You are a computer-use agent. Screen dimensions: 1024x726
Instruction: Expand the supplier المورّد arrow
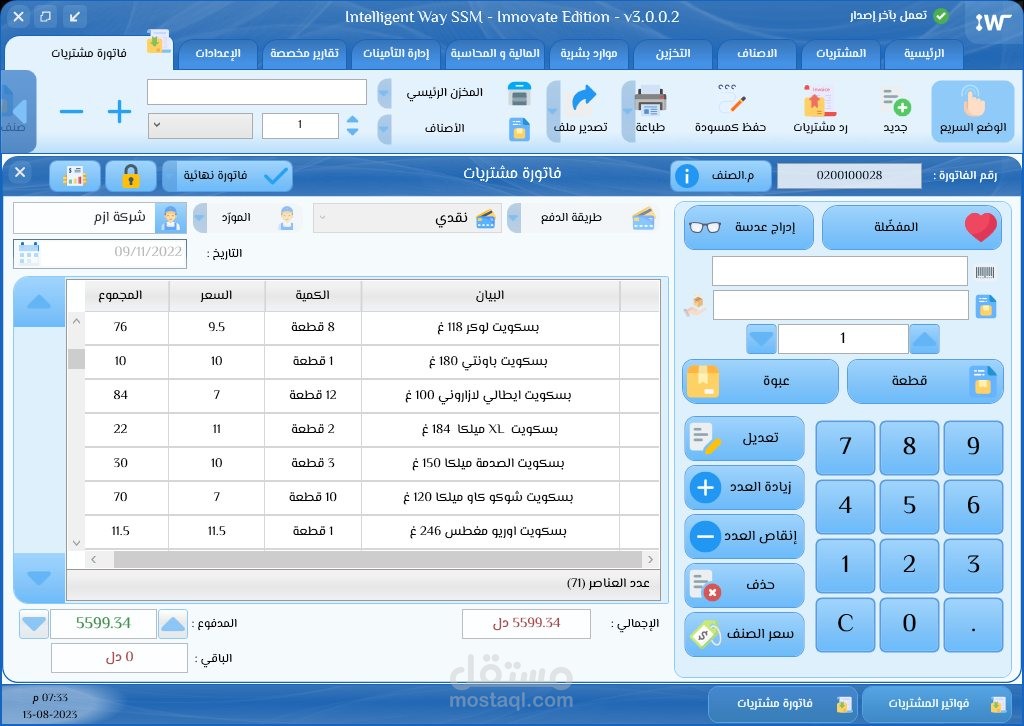(200, 218)
